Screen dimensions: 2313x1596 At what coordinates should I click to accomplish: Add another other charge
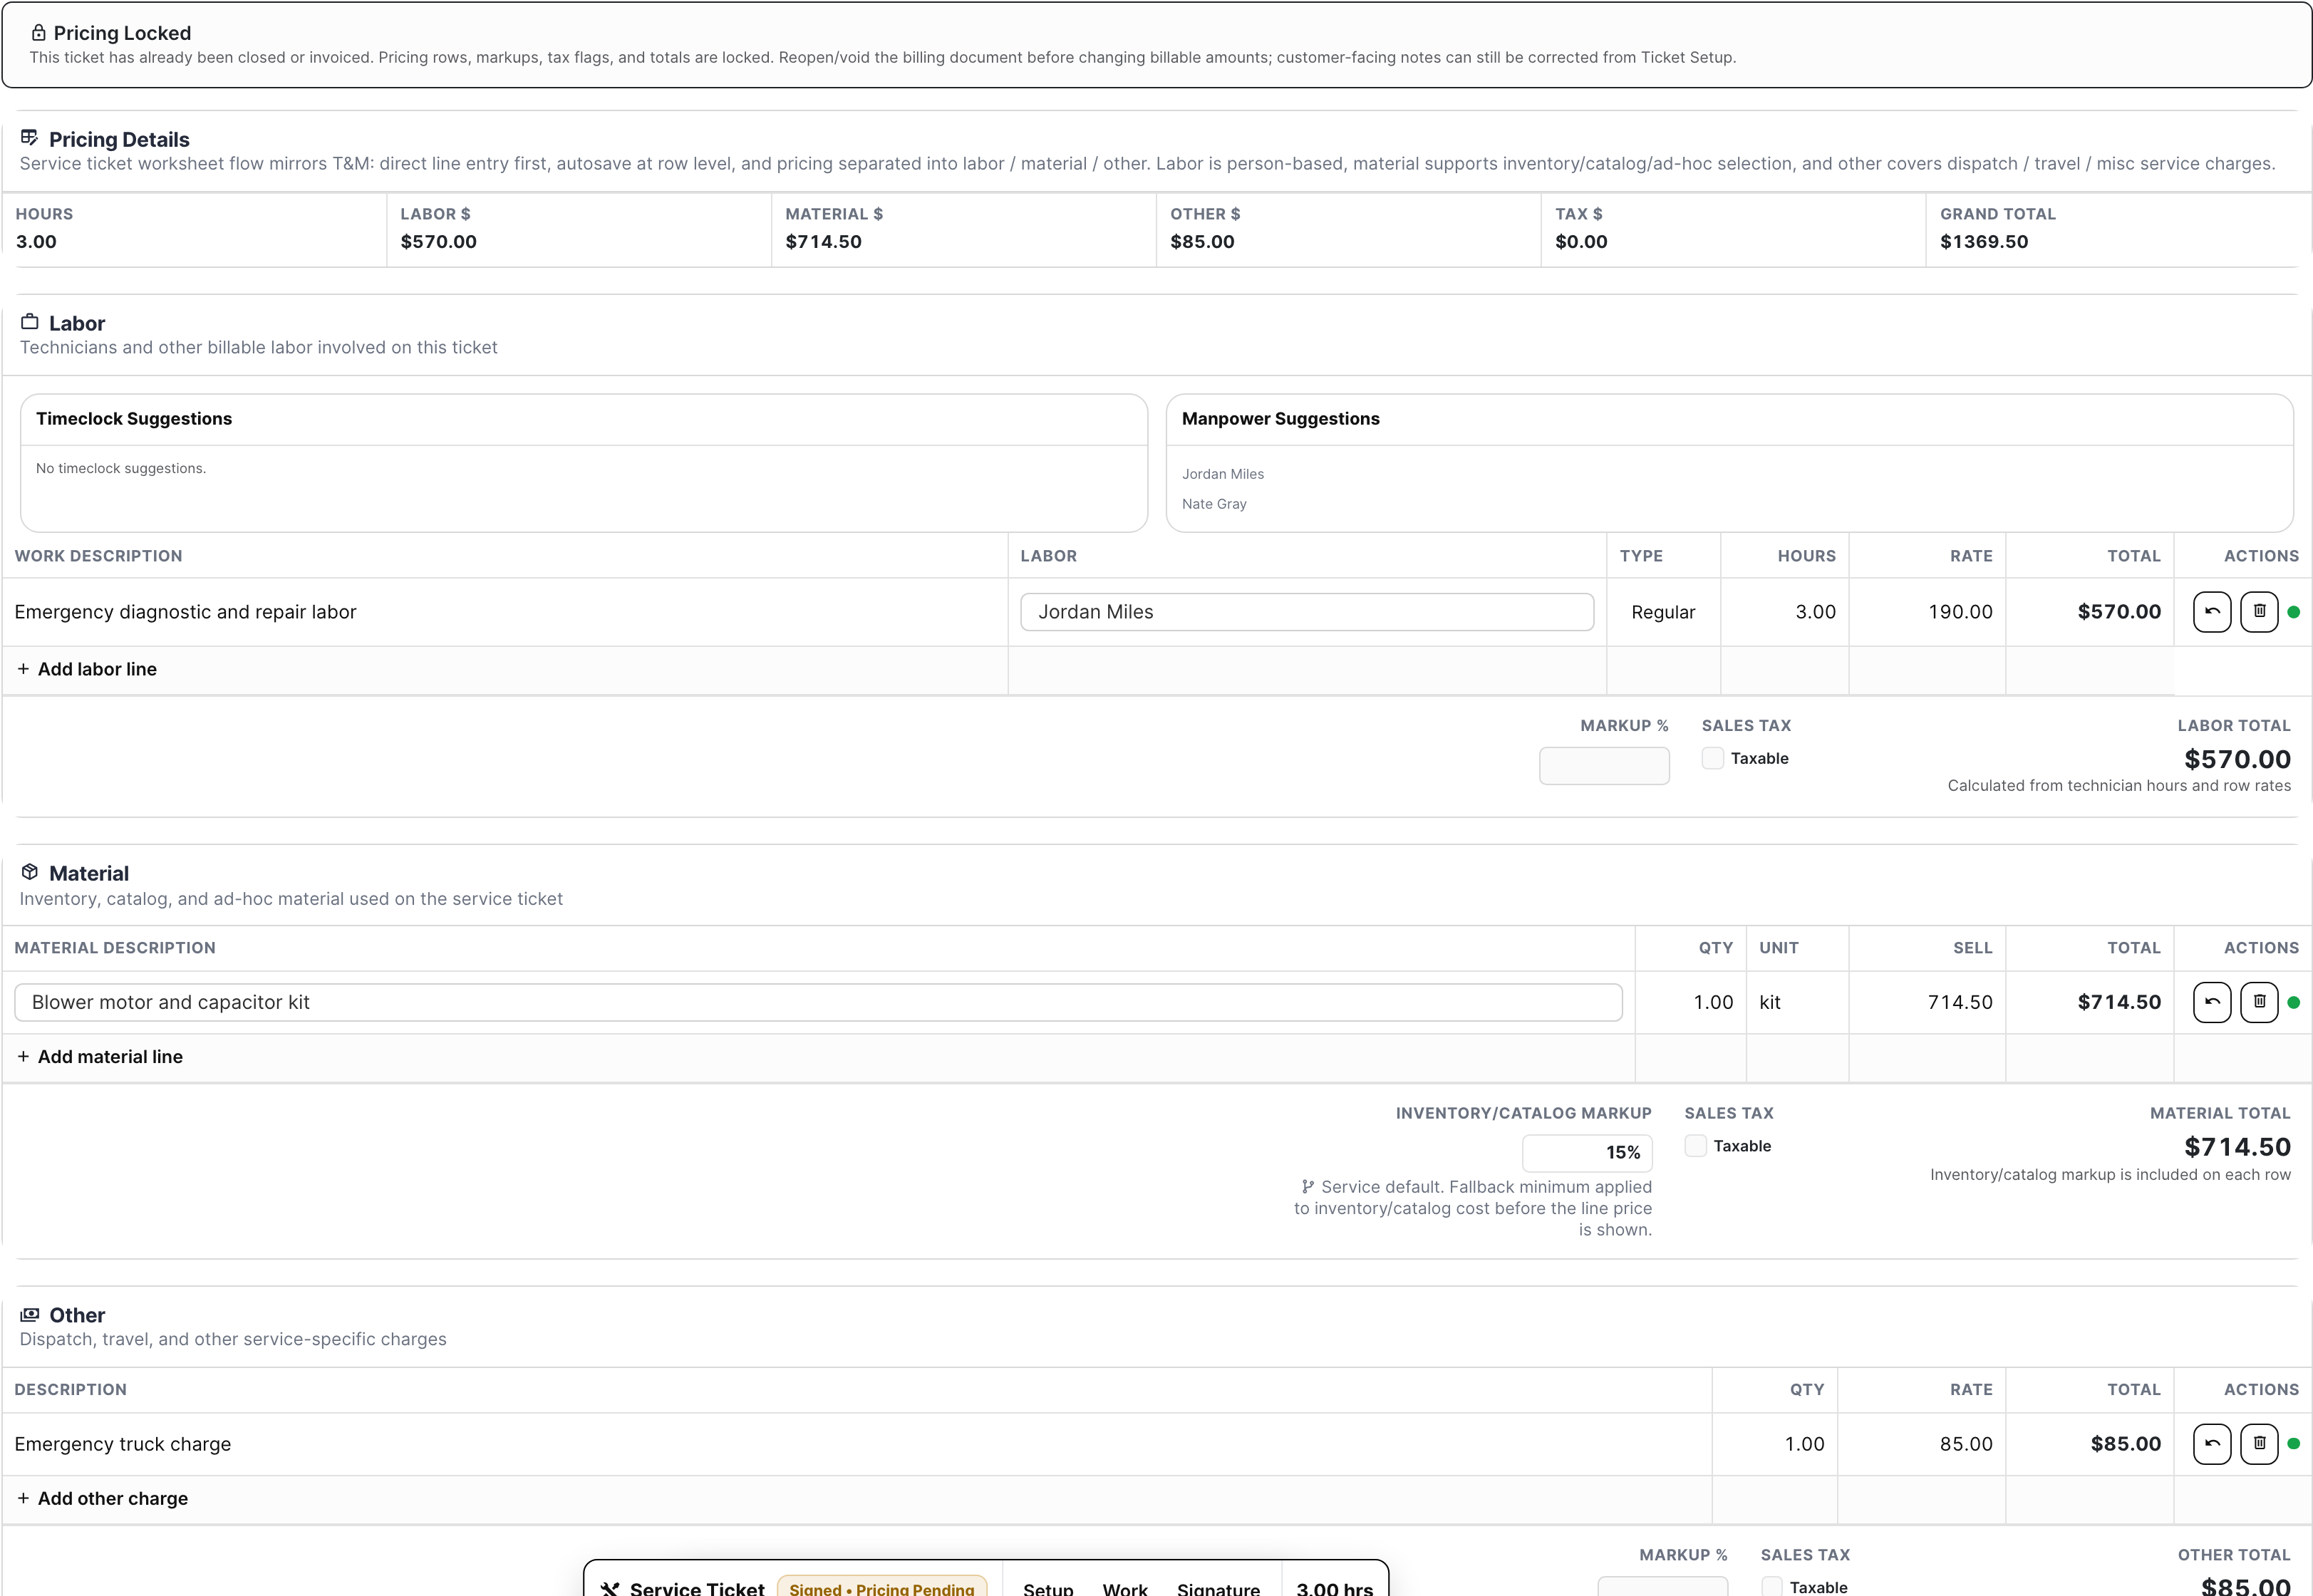click(x=102, y=1498)
